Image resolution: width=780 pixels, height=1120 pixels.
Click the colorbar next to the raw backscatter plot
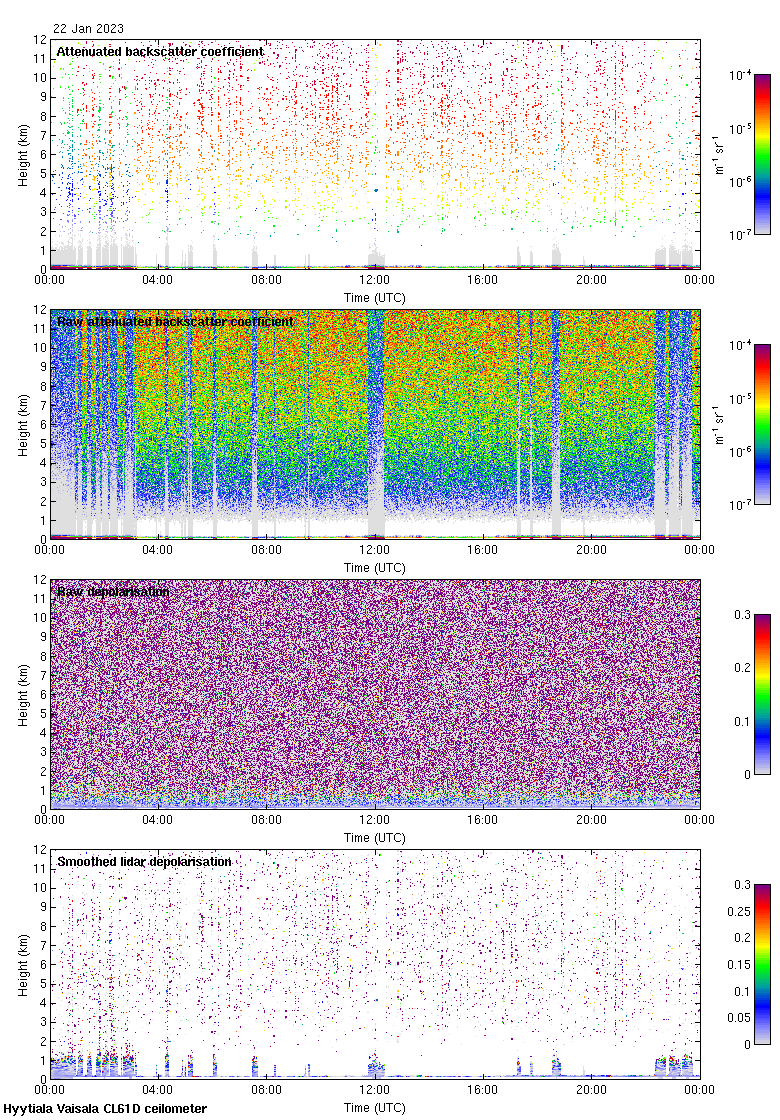pos(762,424)
